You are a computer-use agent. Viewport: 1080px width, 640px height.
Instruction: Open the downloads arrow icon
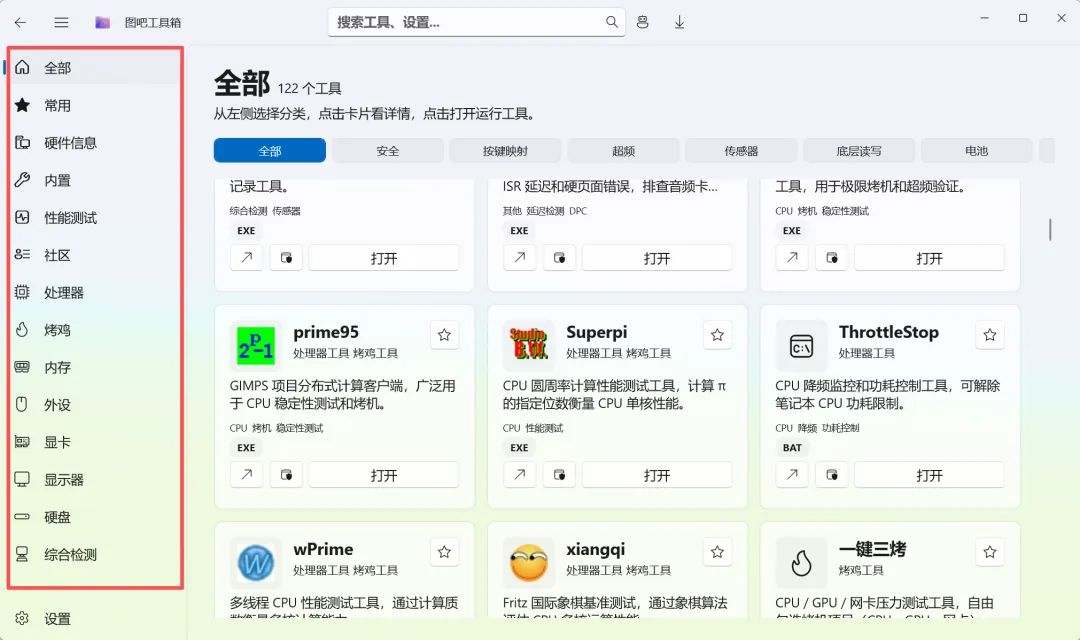[679, 23]
